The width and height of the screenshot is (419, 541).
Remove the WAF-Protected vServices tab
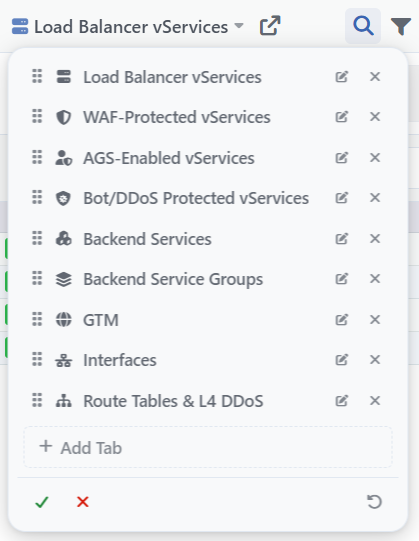click(x=375, y=117)
